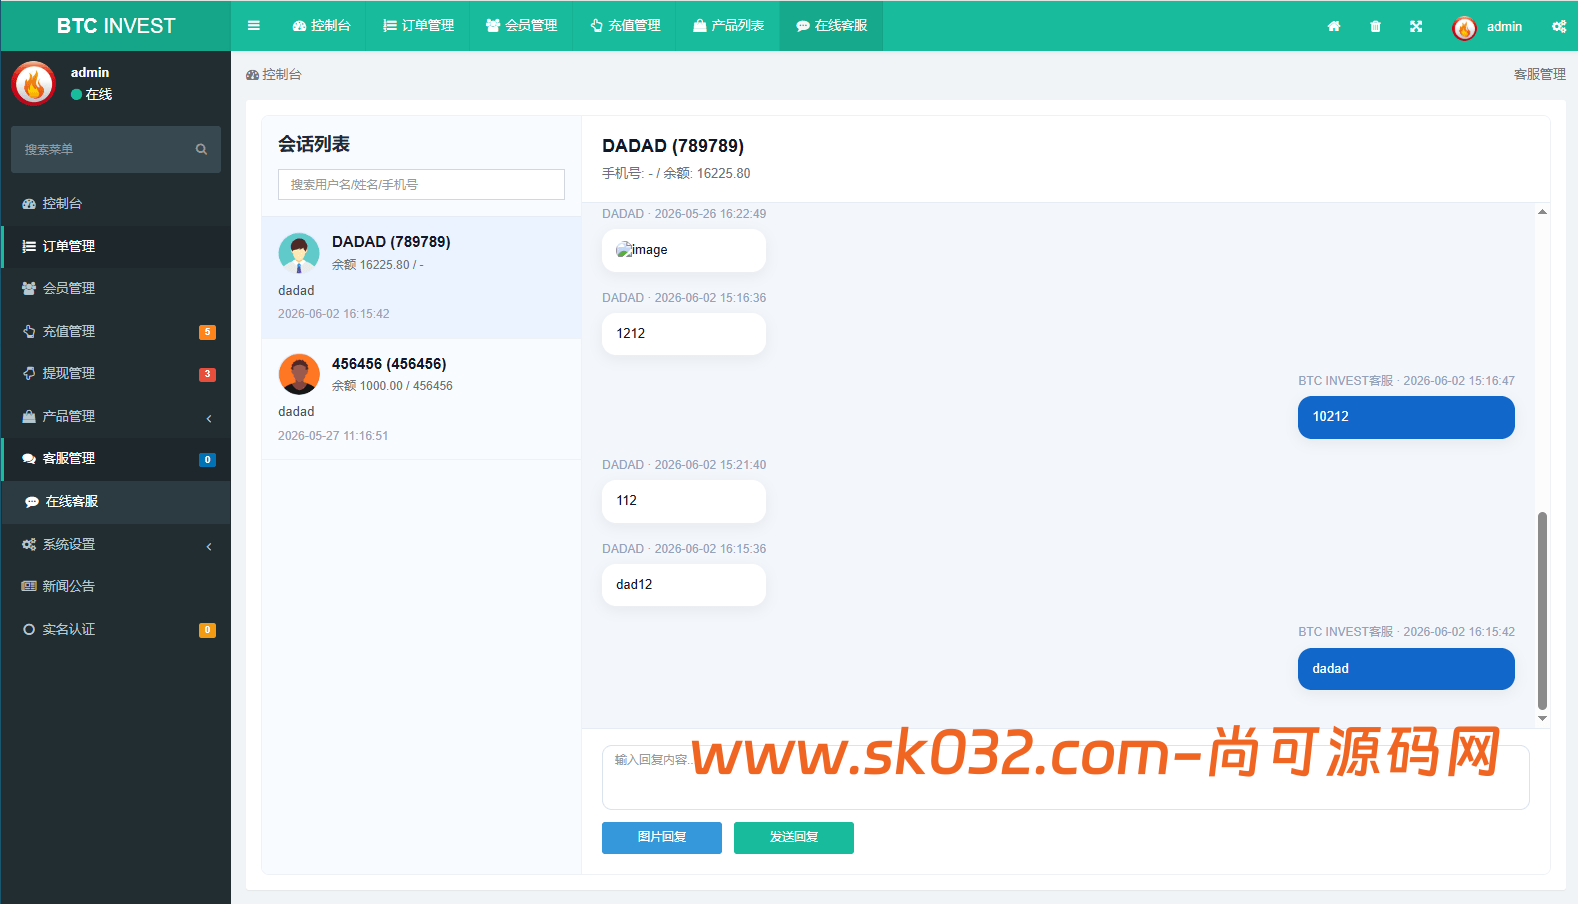Open the settings cogs icon at top right
This screenshot has height=904, width=1578.
(x=1558, y=26)
